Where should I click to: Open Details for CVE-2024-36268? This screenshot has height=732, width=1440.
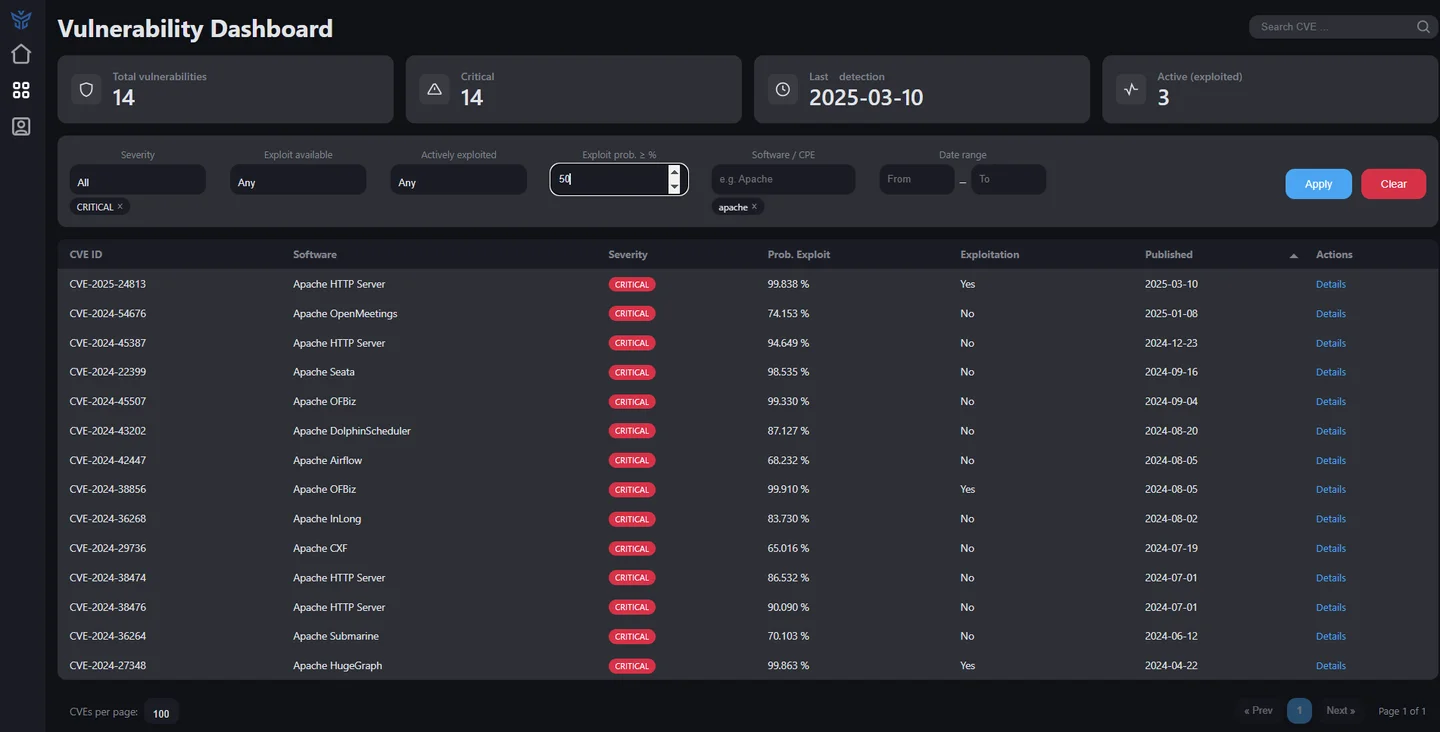pyautogui.click(x=1331, y=519)
